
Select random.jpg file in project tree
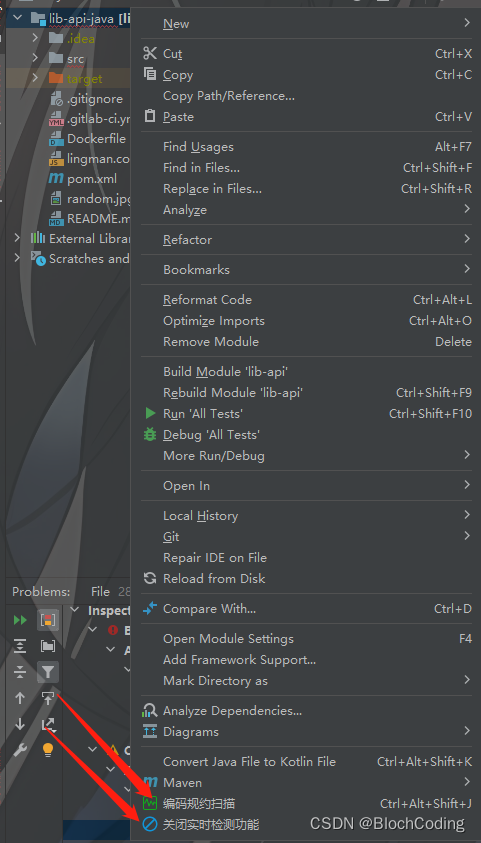click(99, 199)
